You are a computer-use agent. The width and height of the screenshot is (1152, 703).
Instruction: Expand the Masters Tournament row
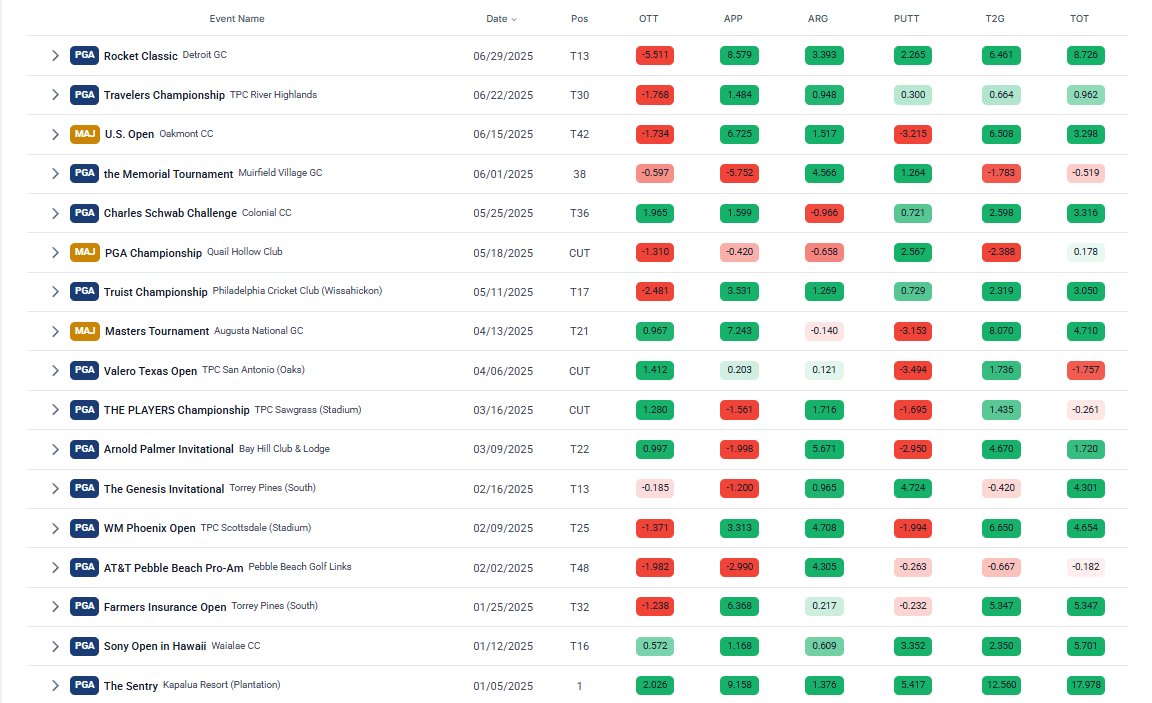pos(55,331)
